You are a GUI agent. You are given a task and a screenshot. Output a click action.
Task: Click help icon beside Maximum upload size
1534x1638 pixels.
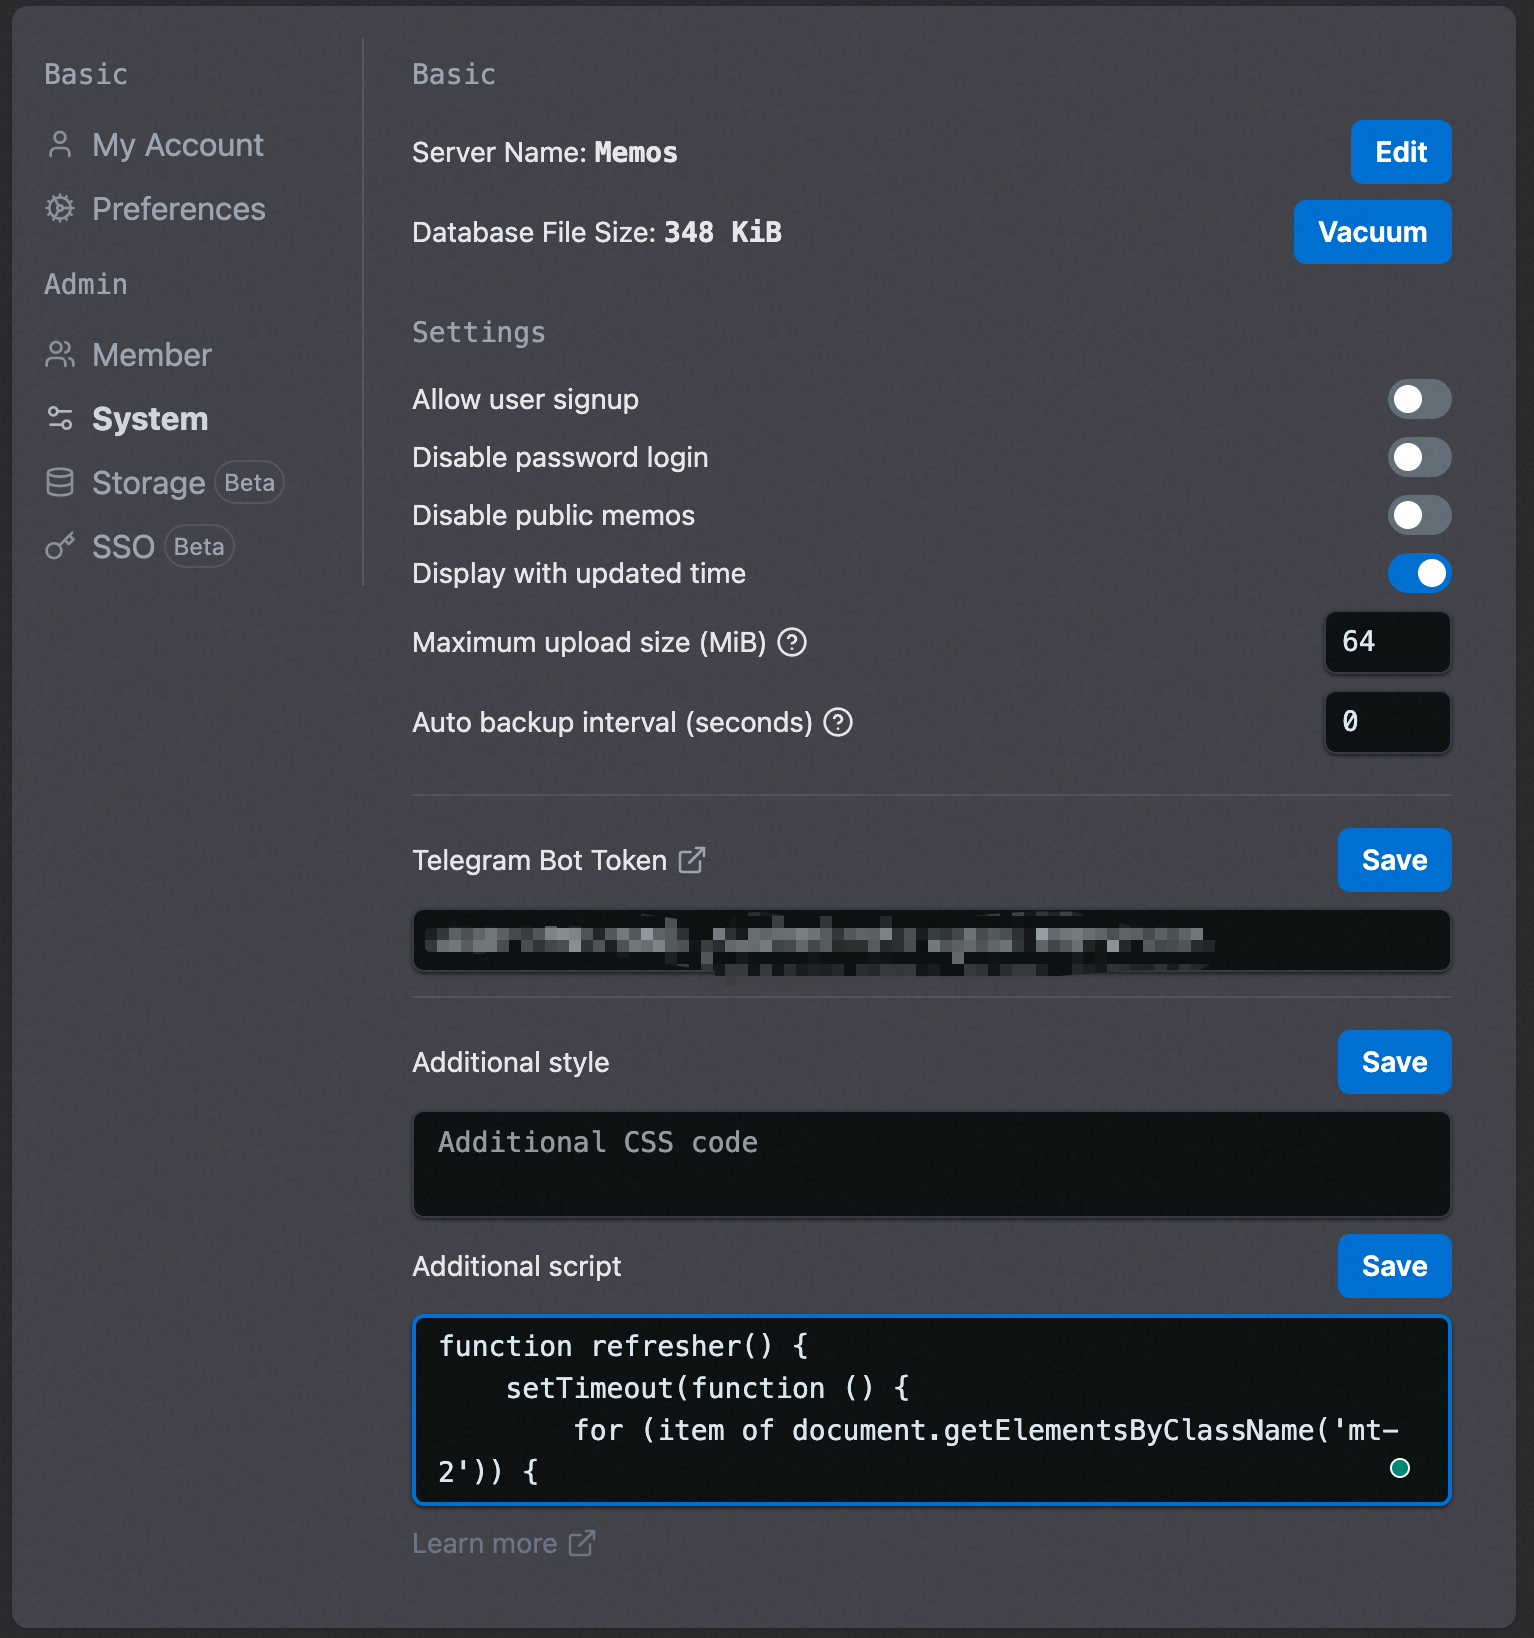792,642
